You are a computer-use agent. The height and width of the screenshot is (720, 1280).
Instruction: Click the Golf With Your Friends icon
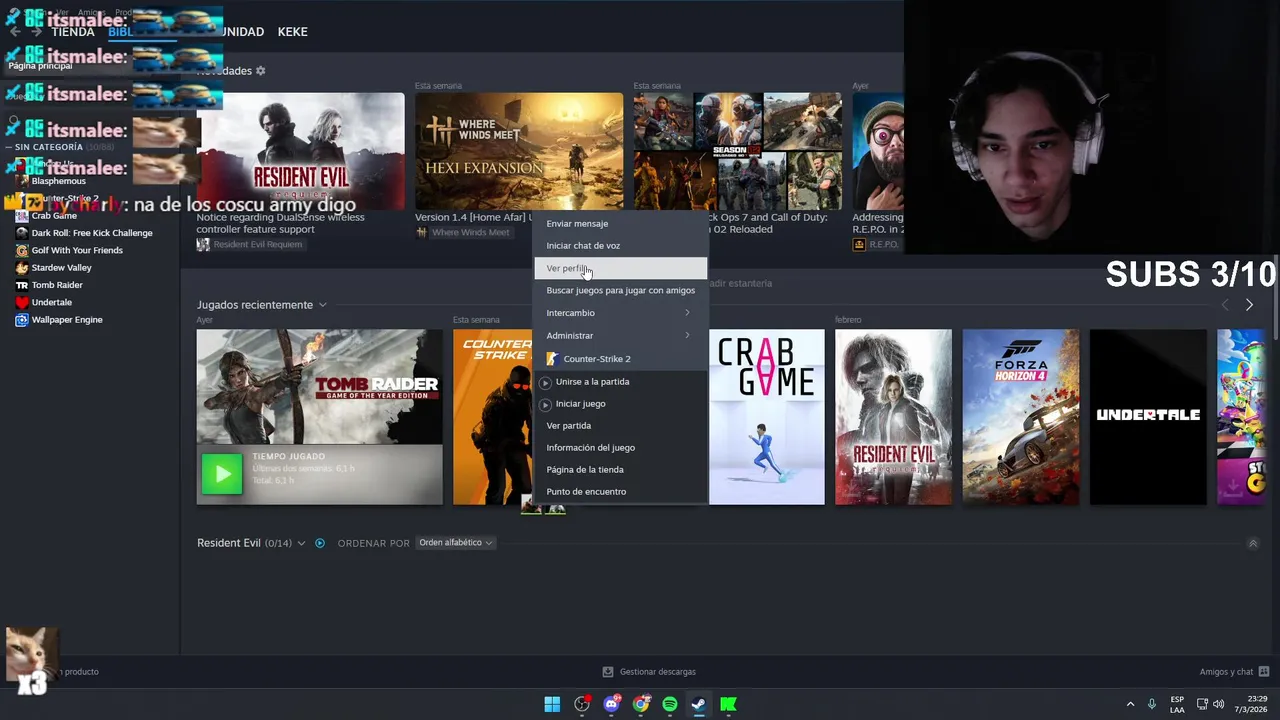click(x=22, y=250)
